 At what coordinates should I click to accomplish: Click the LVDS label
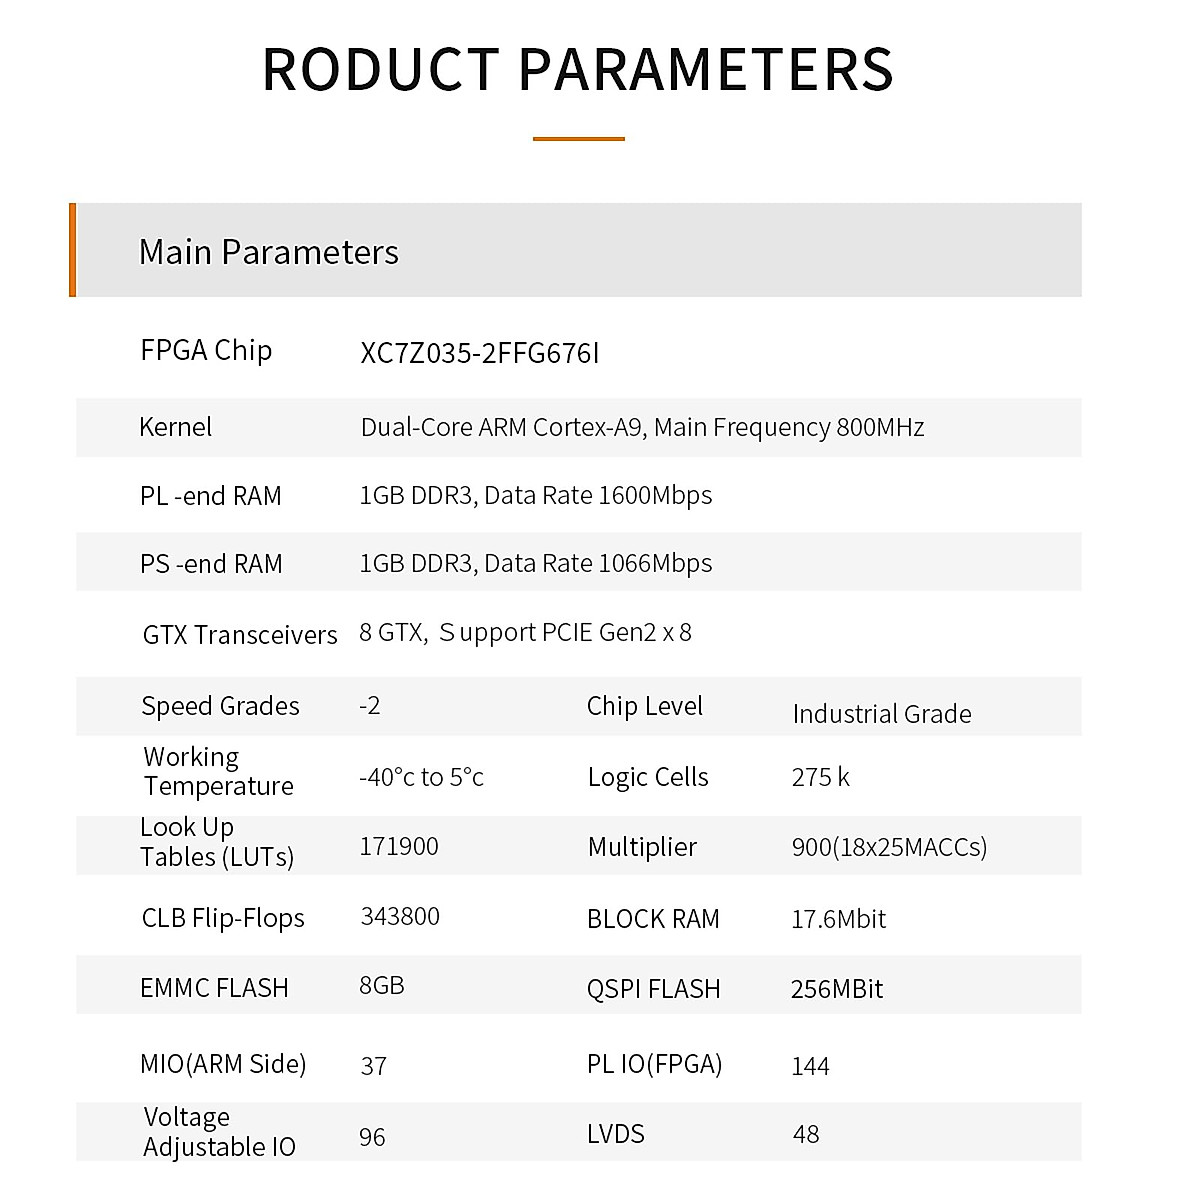pyautogui.click(x=616, y=1134)
